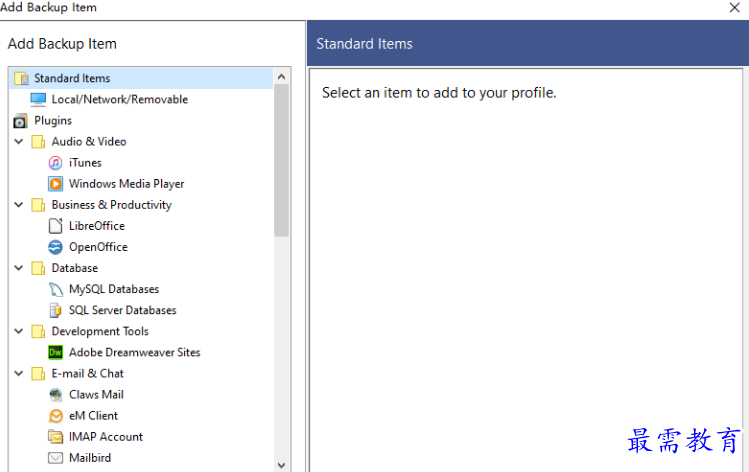Click the E-mail & Chat label

tap(87, 374)
